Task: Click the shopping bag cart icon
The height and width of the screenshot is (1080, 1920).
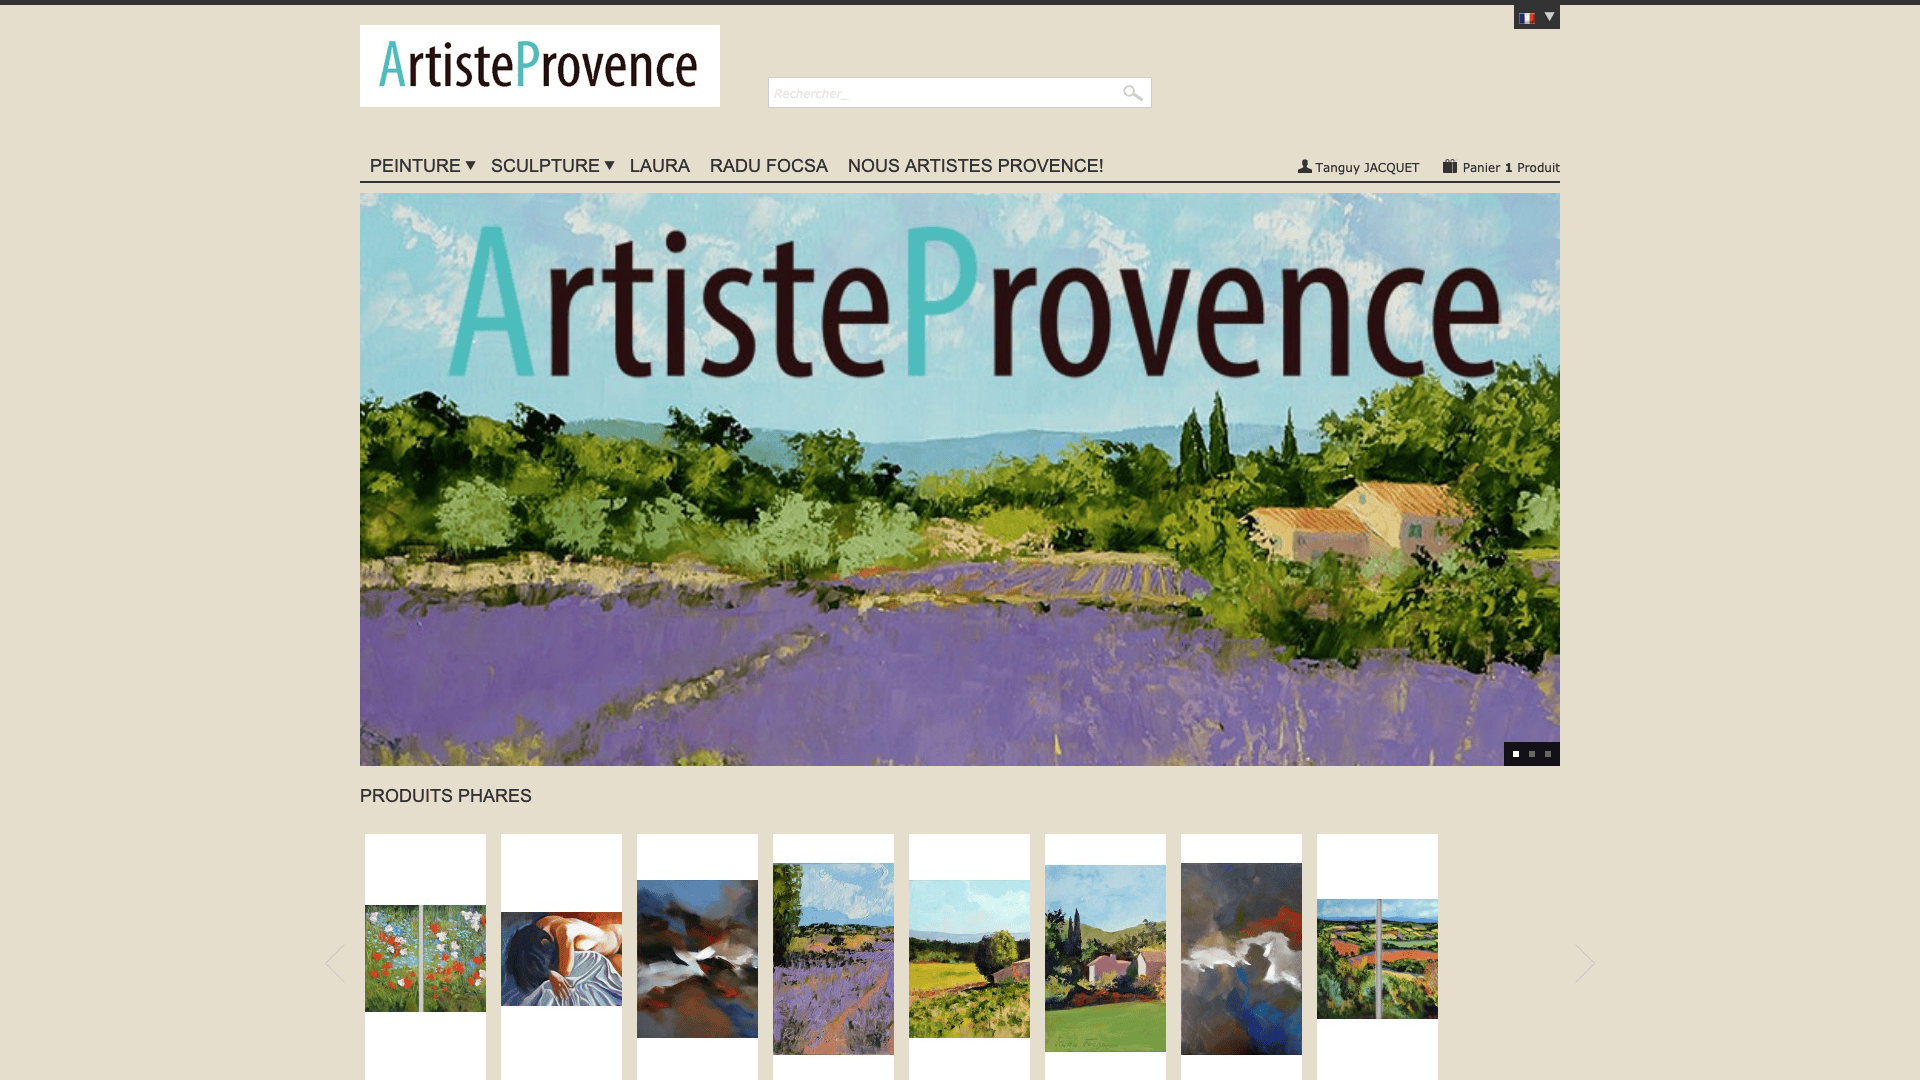Action: 1449,166
